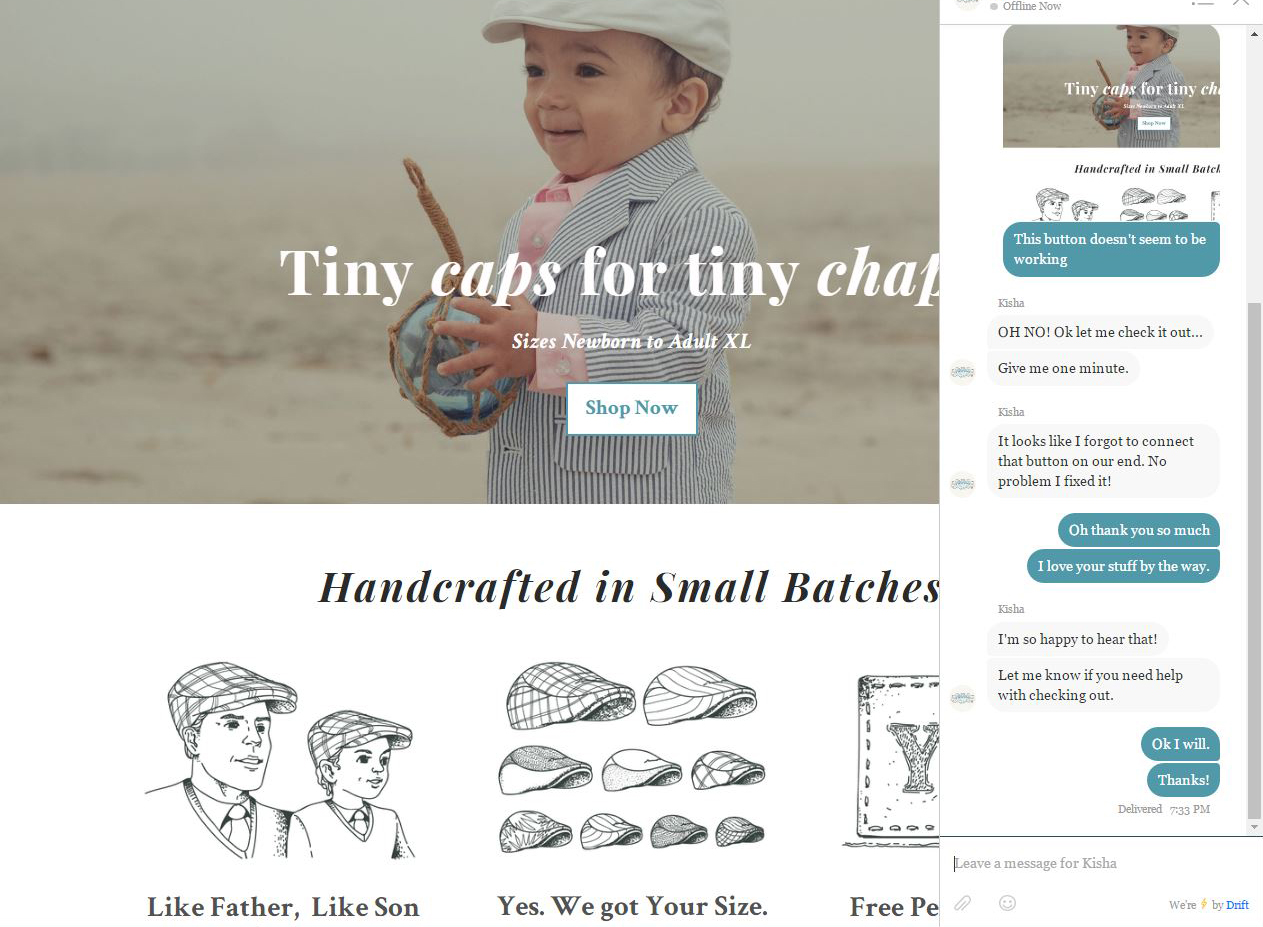Click the father and son cap illustration
This screenshot has width=1263, height=927.
click(x=280, y=760)
